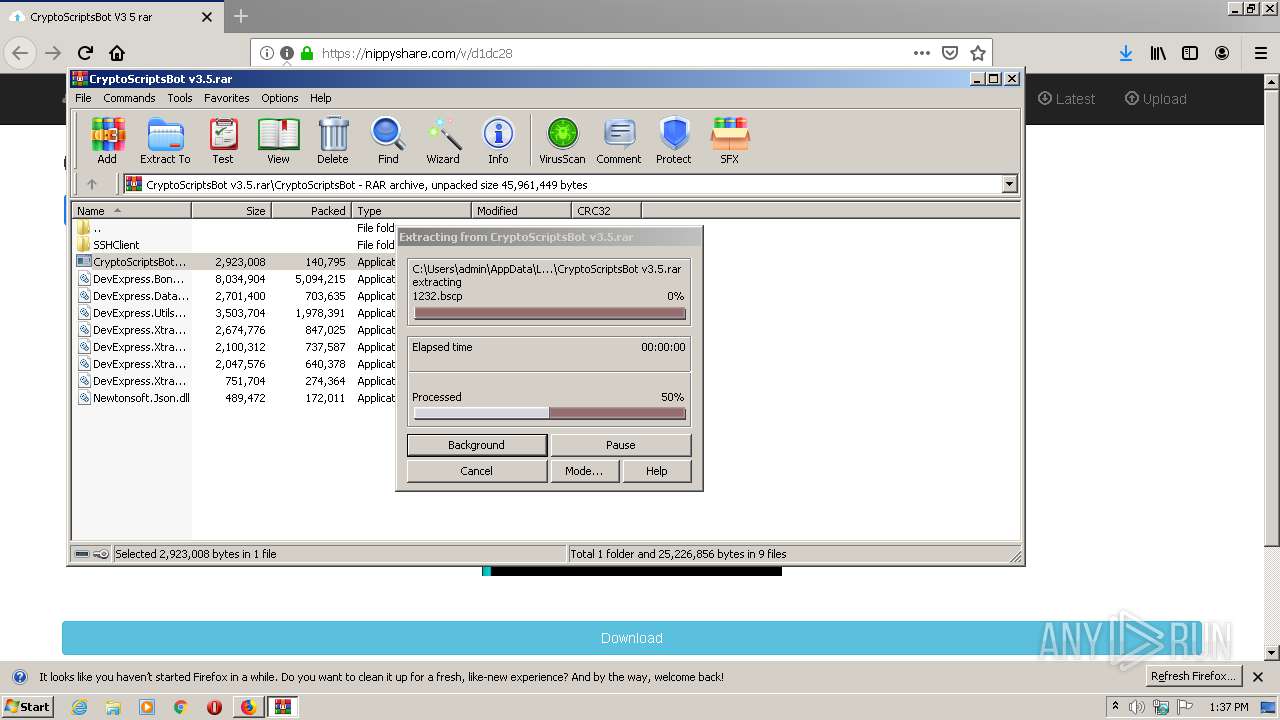Open Firefox account icon

1222,53
